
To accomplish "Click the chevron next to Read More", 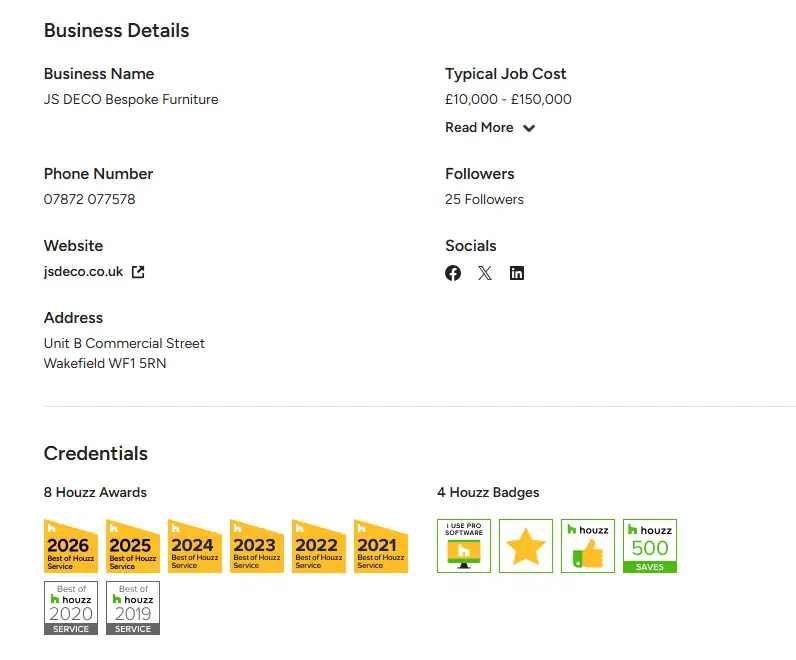I will (529, 128).
